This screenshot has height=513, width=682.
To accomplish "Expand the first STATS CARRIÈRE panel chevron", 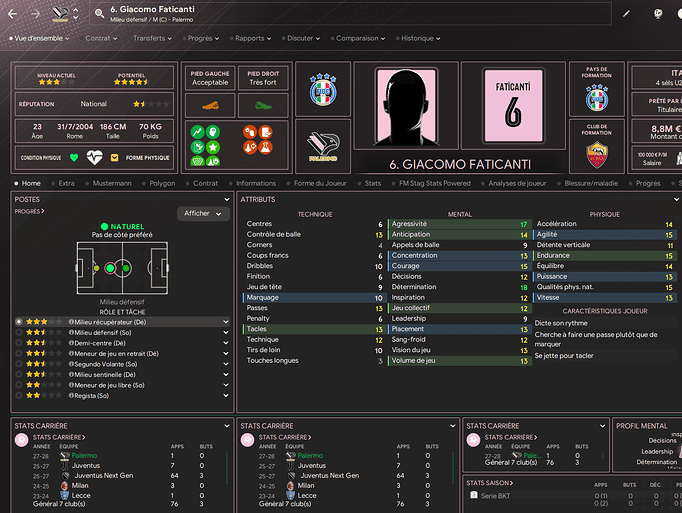I will (x=227, y=426).
